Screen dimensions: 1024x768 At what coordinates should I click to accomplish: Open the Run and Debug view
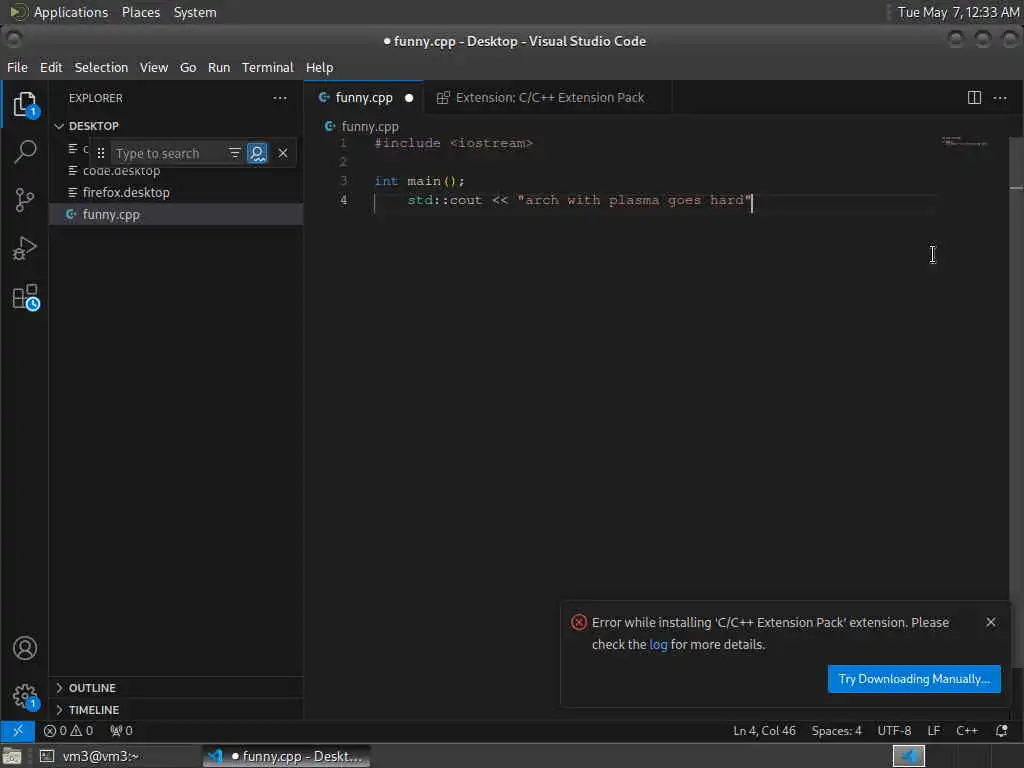pyautogui.click(x=25, y=249)
